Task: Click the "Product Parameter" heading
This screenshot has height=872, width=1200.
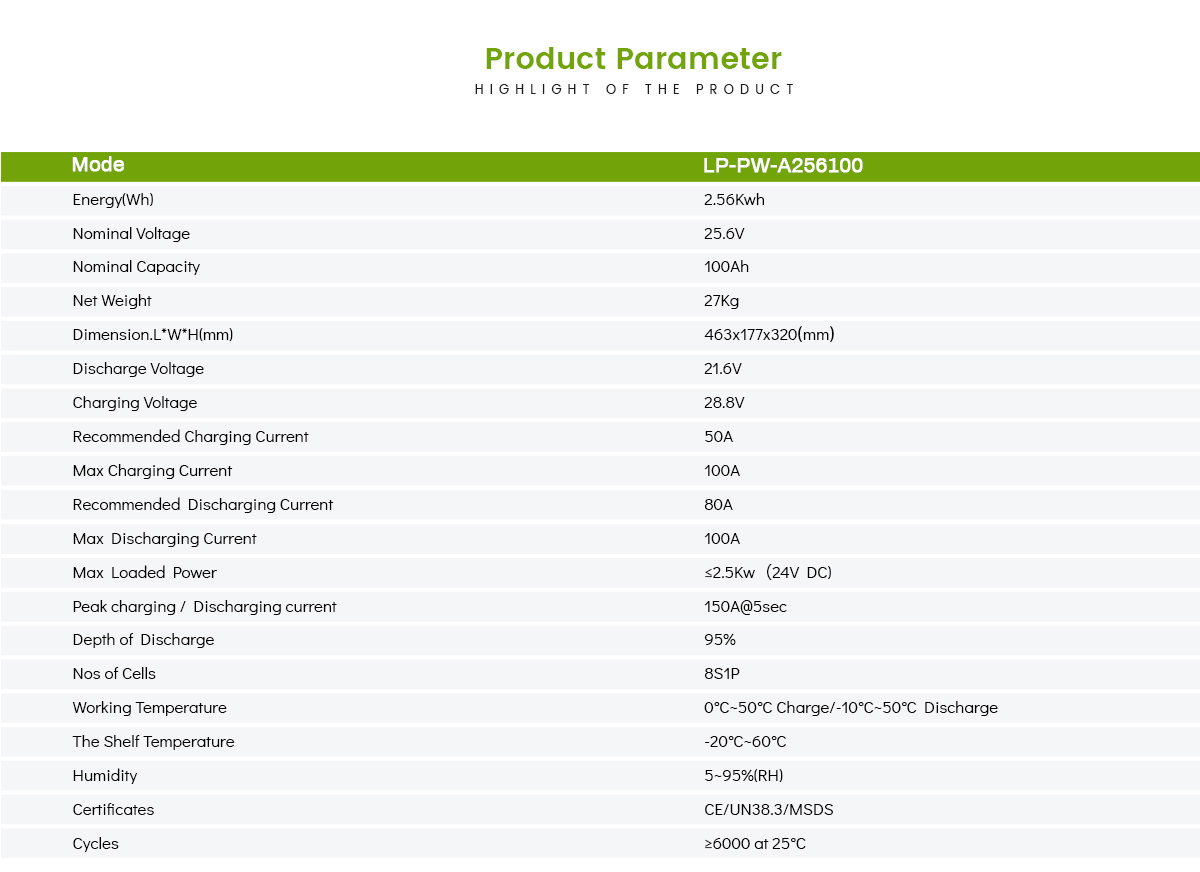Action: coord(633,58)
